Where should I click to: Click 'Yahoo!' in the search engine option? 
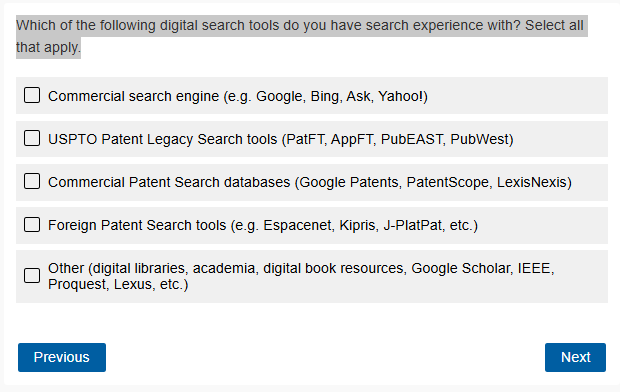tap(403, 96)
